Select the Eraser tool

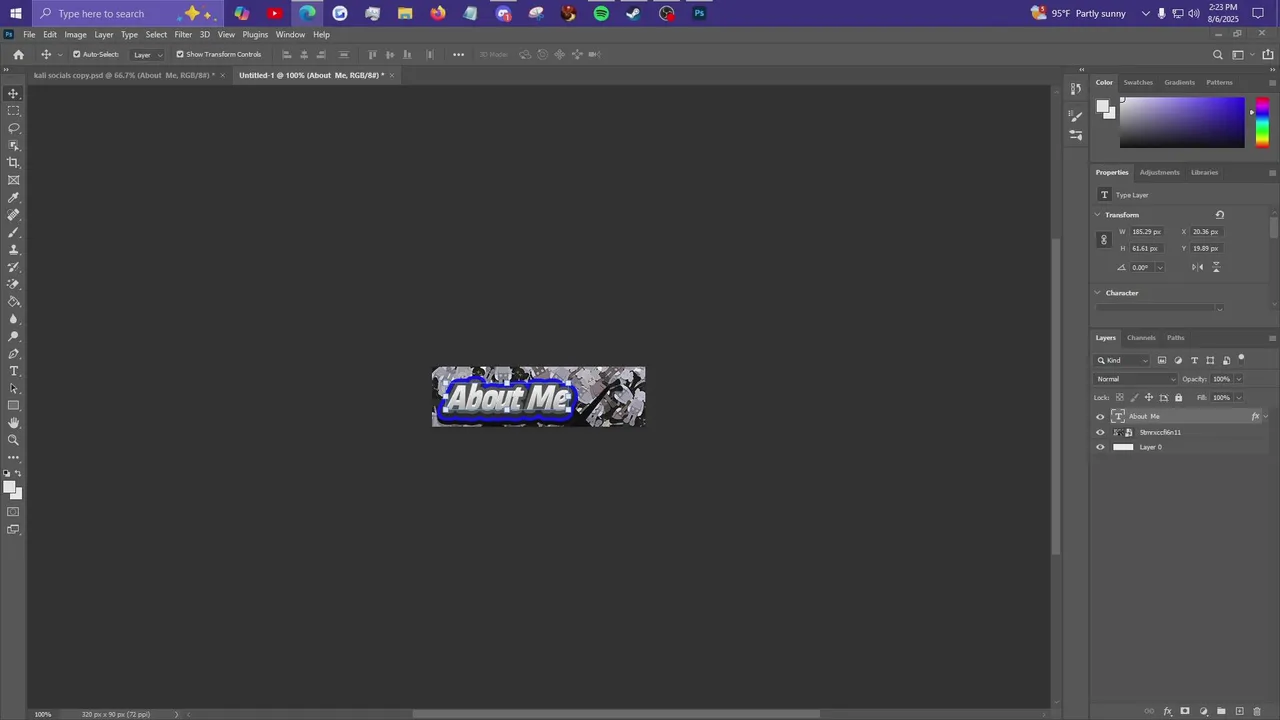point(13,284)
